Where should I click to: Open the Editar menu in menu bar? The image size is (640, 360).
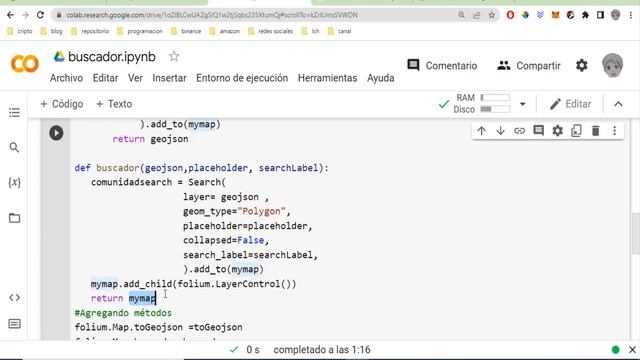click(x=105, y=78)
